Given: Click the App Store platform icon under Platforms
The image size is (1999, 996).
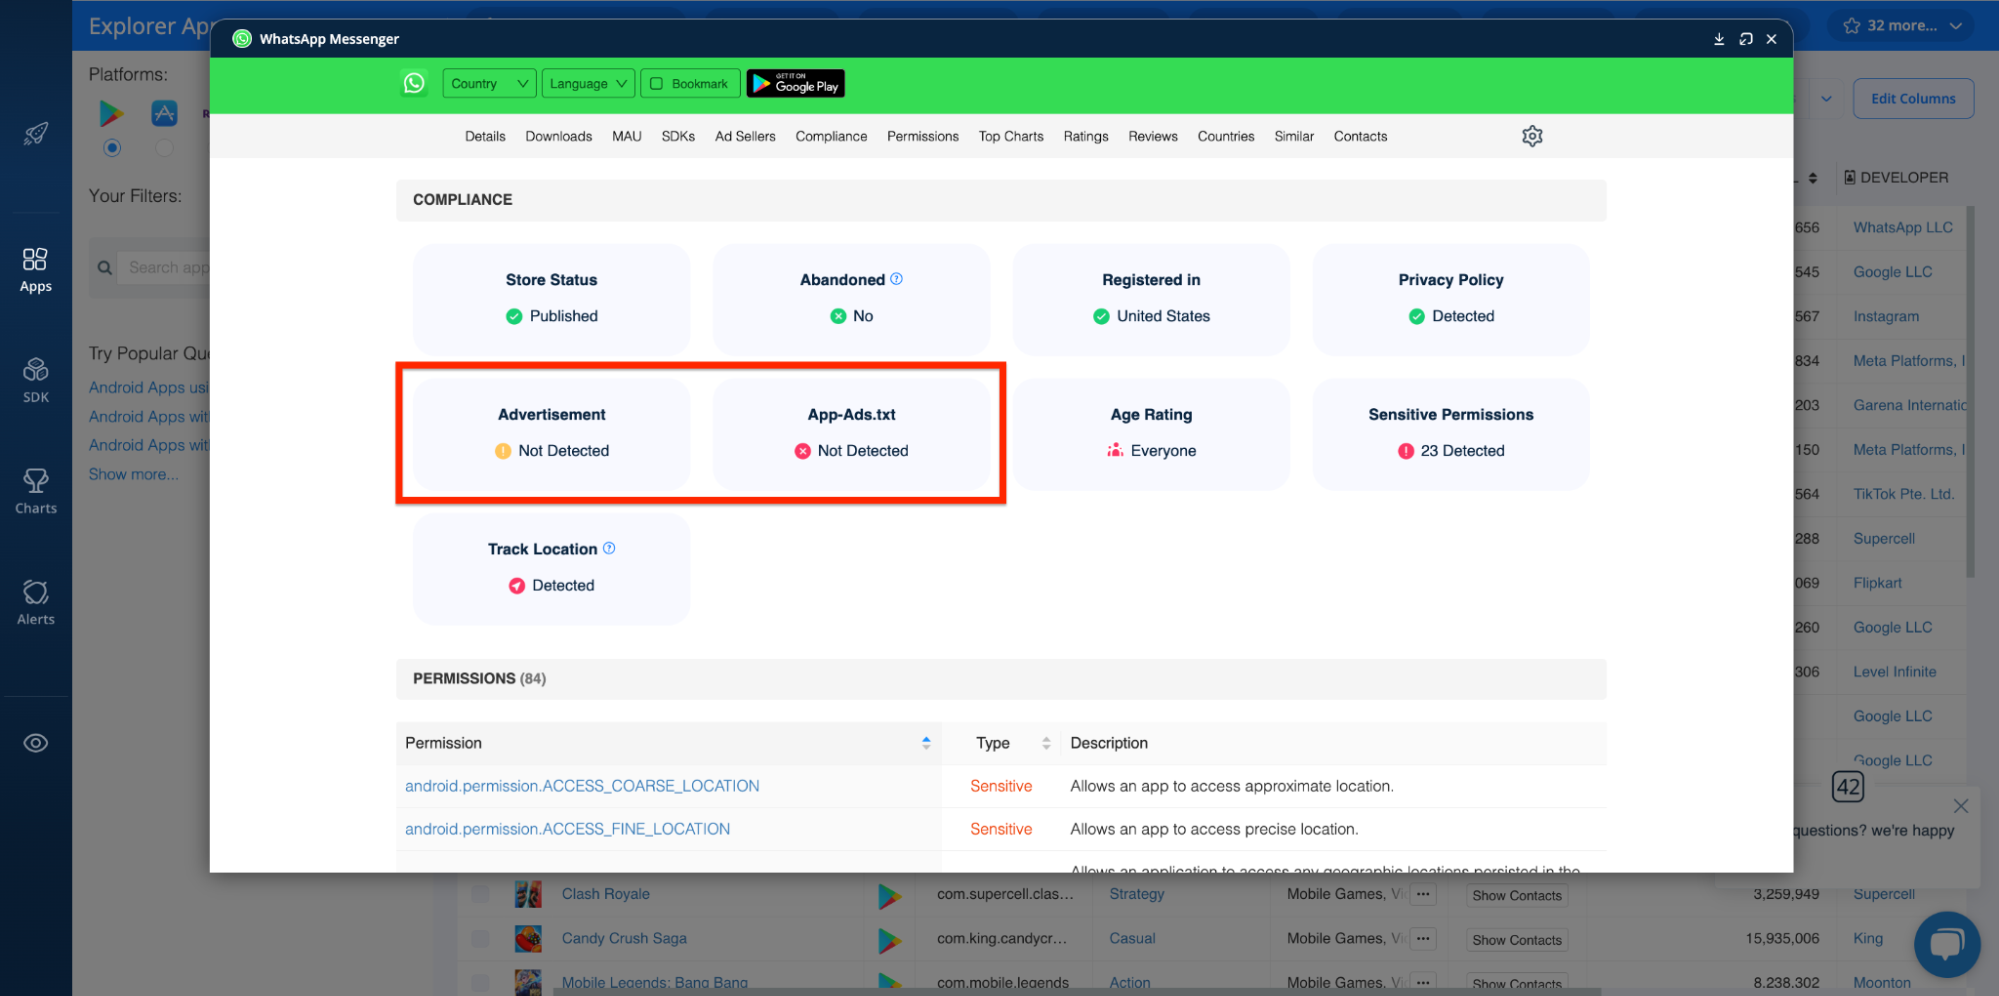Looking at the screenshot, I should tap(164, 113).
